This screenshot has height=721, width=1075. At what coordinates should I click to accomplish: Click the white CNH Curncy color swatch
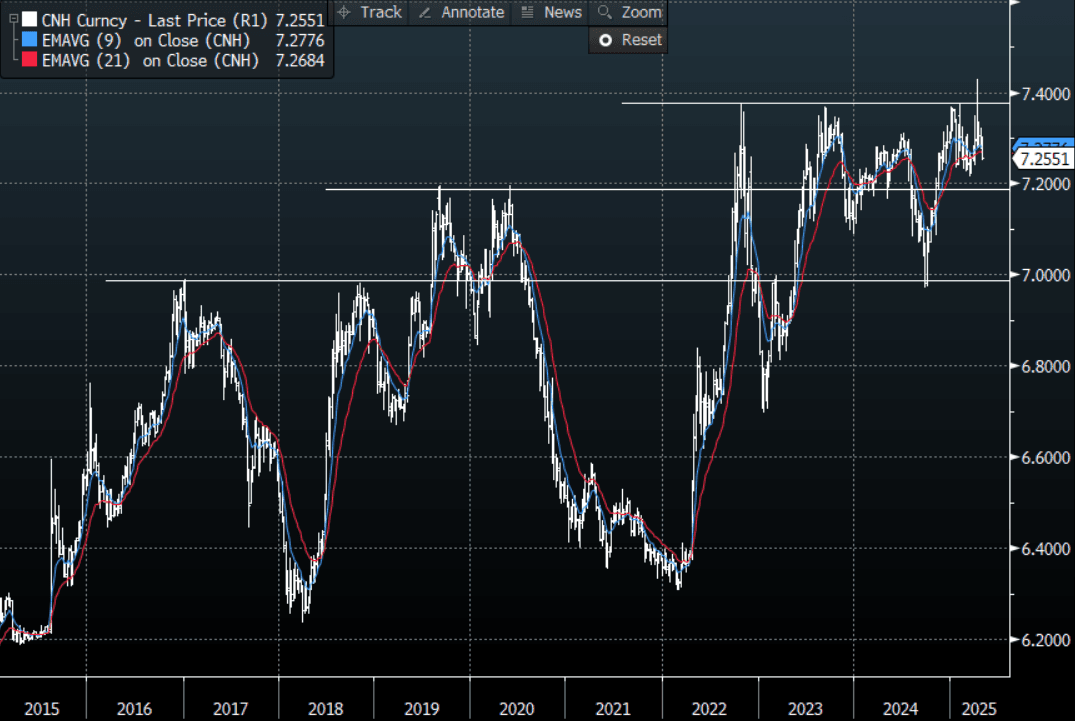pos(29,19)
